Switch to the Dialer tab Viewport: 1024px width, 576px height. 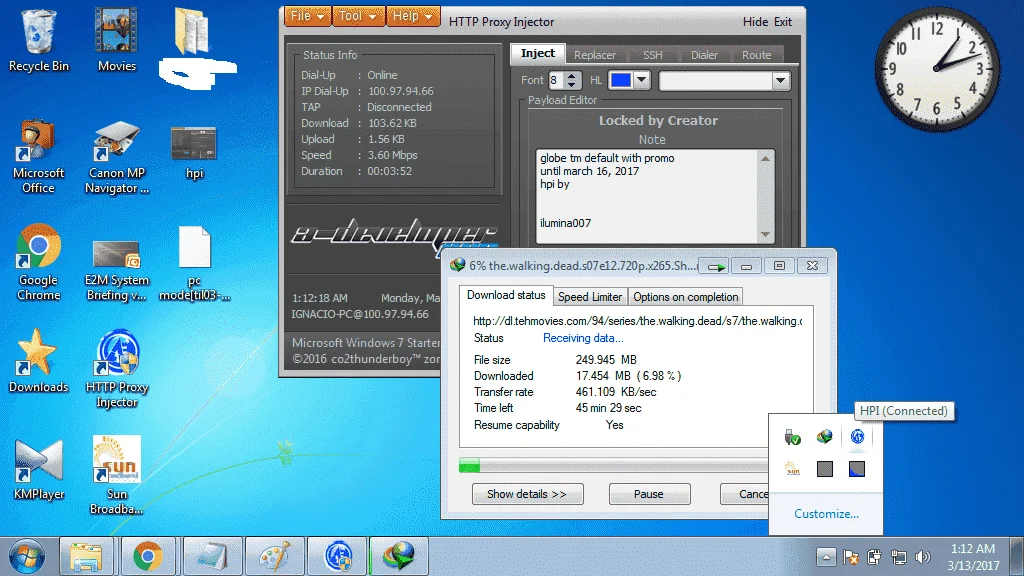704,55
